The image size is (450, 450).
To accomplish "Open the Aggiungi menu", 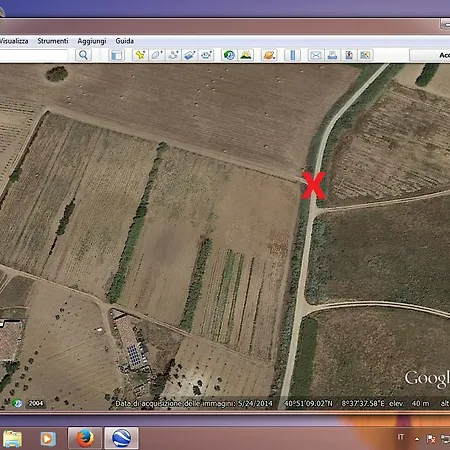I will (x=92, y=41).
